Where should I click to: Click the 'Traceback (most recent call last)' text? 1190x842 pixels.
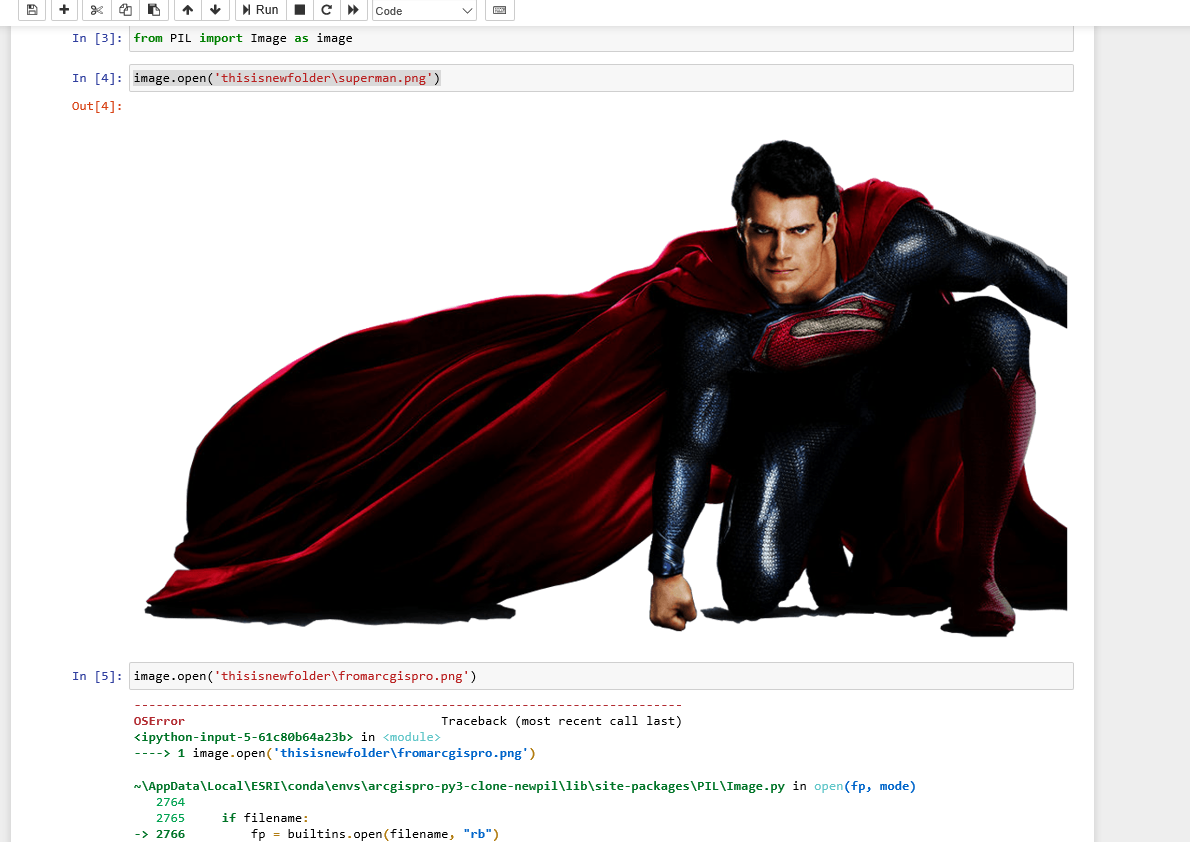pos(562,721)
